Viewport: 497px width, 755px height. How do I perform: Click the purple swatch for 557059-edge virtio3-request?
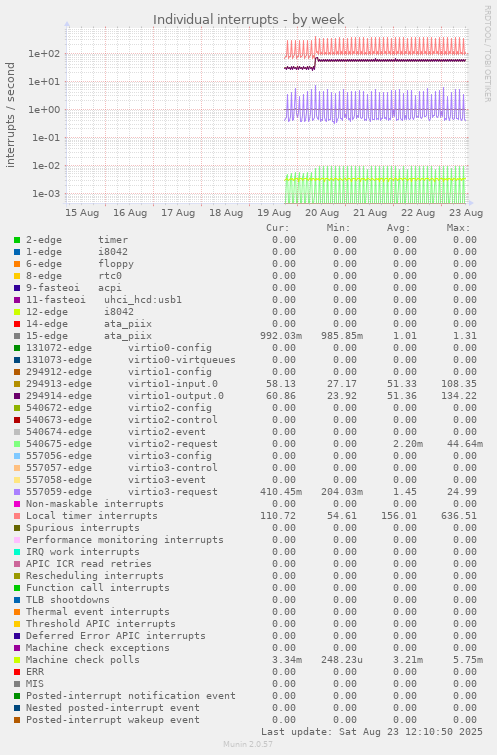tap(17, 492)
